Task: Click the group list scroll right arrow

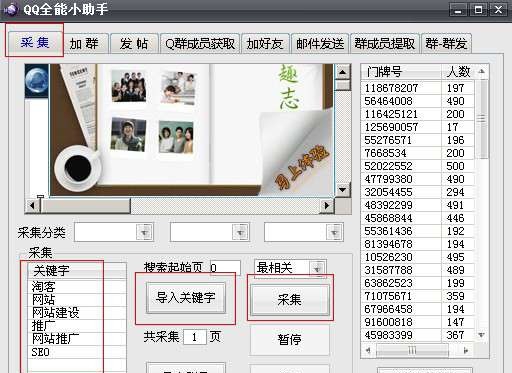Action: click(x=466, y=351)
